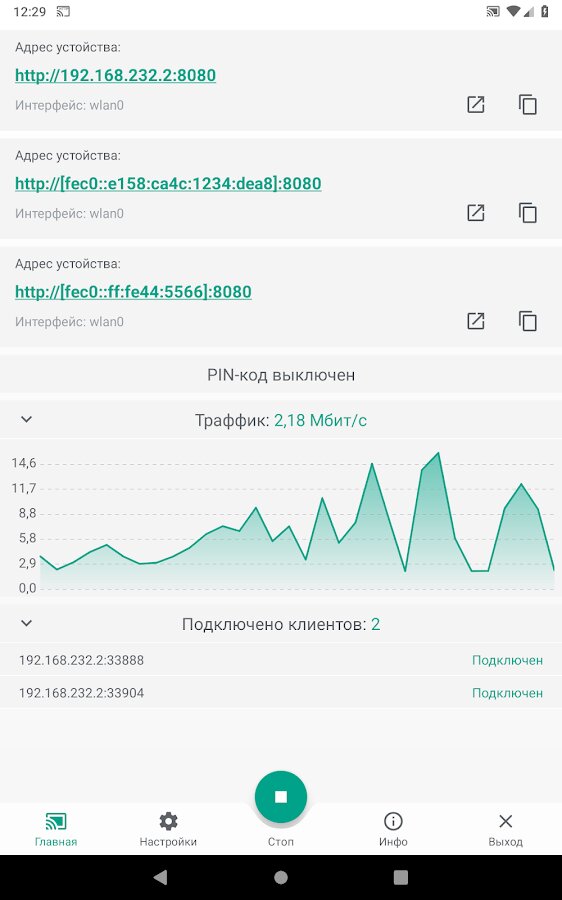Copy the fec0::ff:fe44:5566 address icon

point(528,321)
